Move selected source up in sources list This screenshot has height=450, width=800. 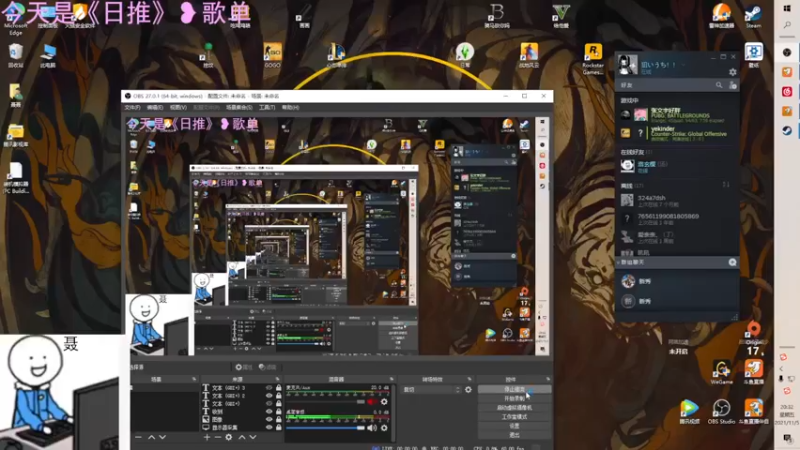click(x=242, y=437)
